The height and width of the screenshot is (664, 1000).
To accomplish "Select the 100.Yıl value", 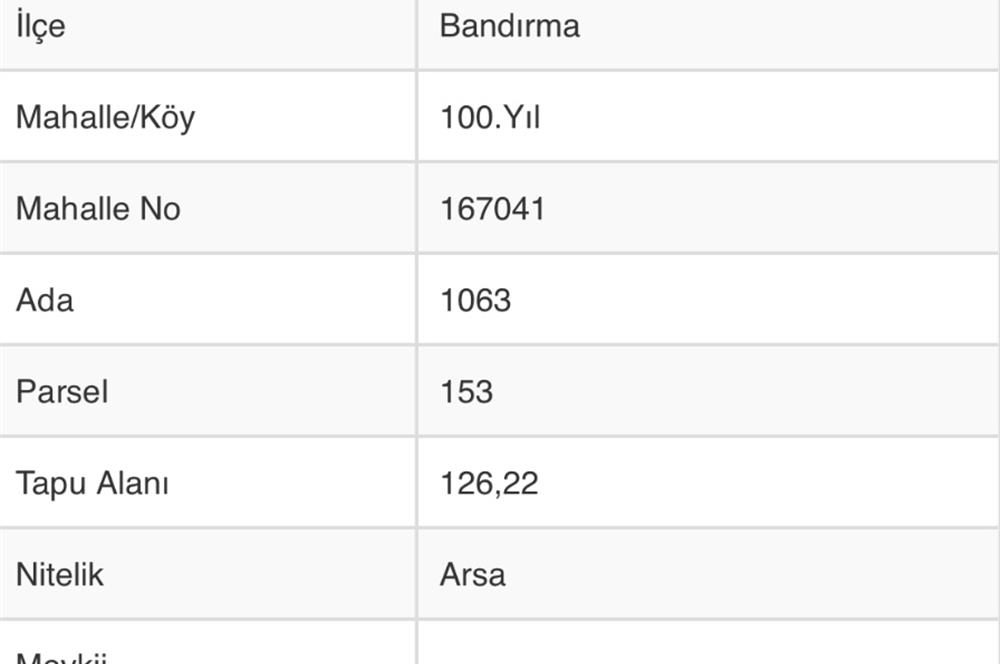I will point(490,117).
